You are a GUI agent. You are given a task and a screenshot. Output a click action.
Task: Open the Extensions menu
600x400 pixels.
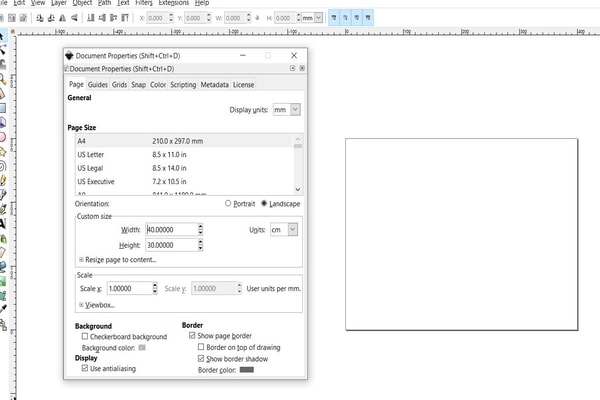tap(174, 3)
